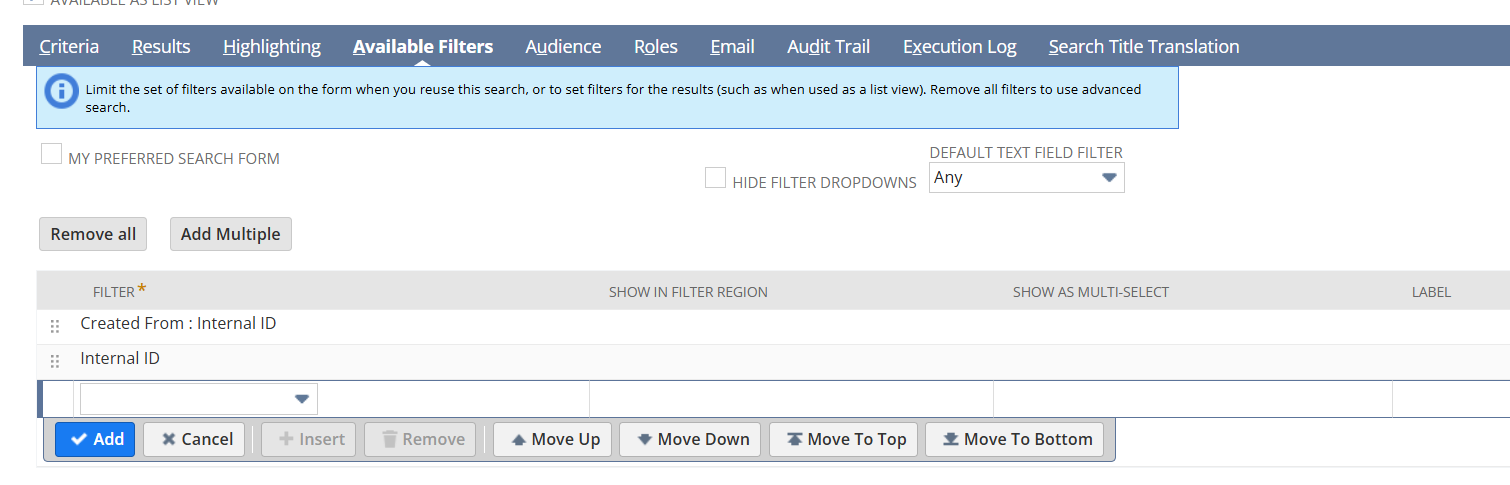Select the Created From : Internal ID row

pos(178,324)
